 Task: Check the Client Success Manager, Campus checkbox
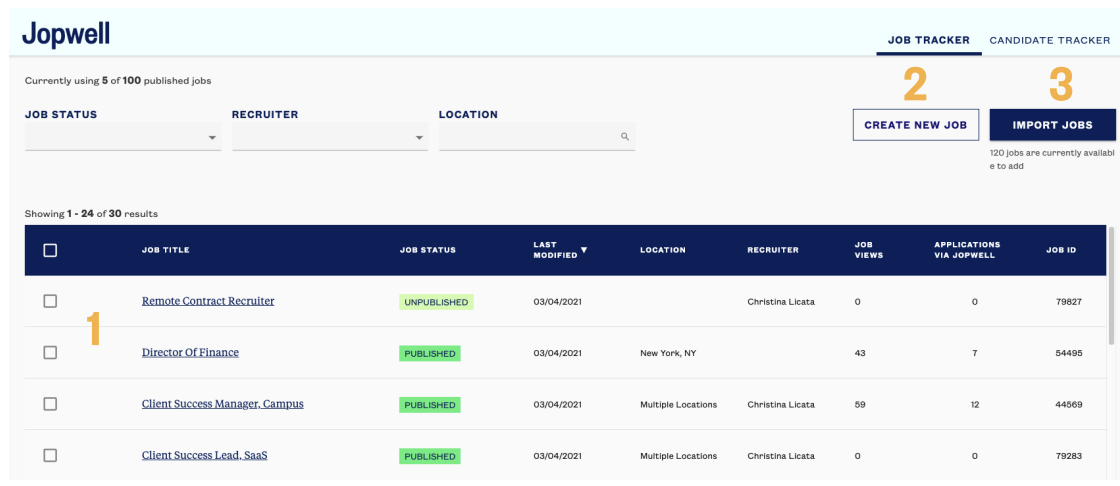point(50,404)
